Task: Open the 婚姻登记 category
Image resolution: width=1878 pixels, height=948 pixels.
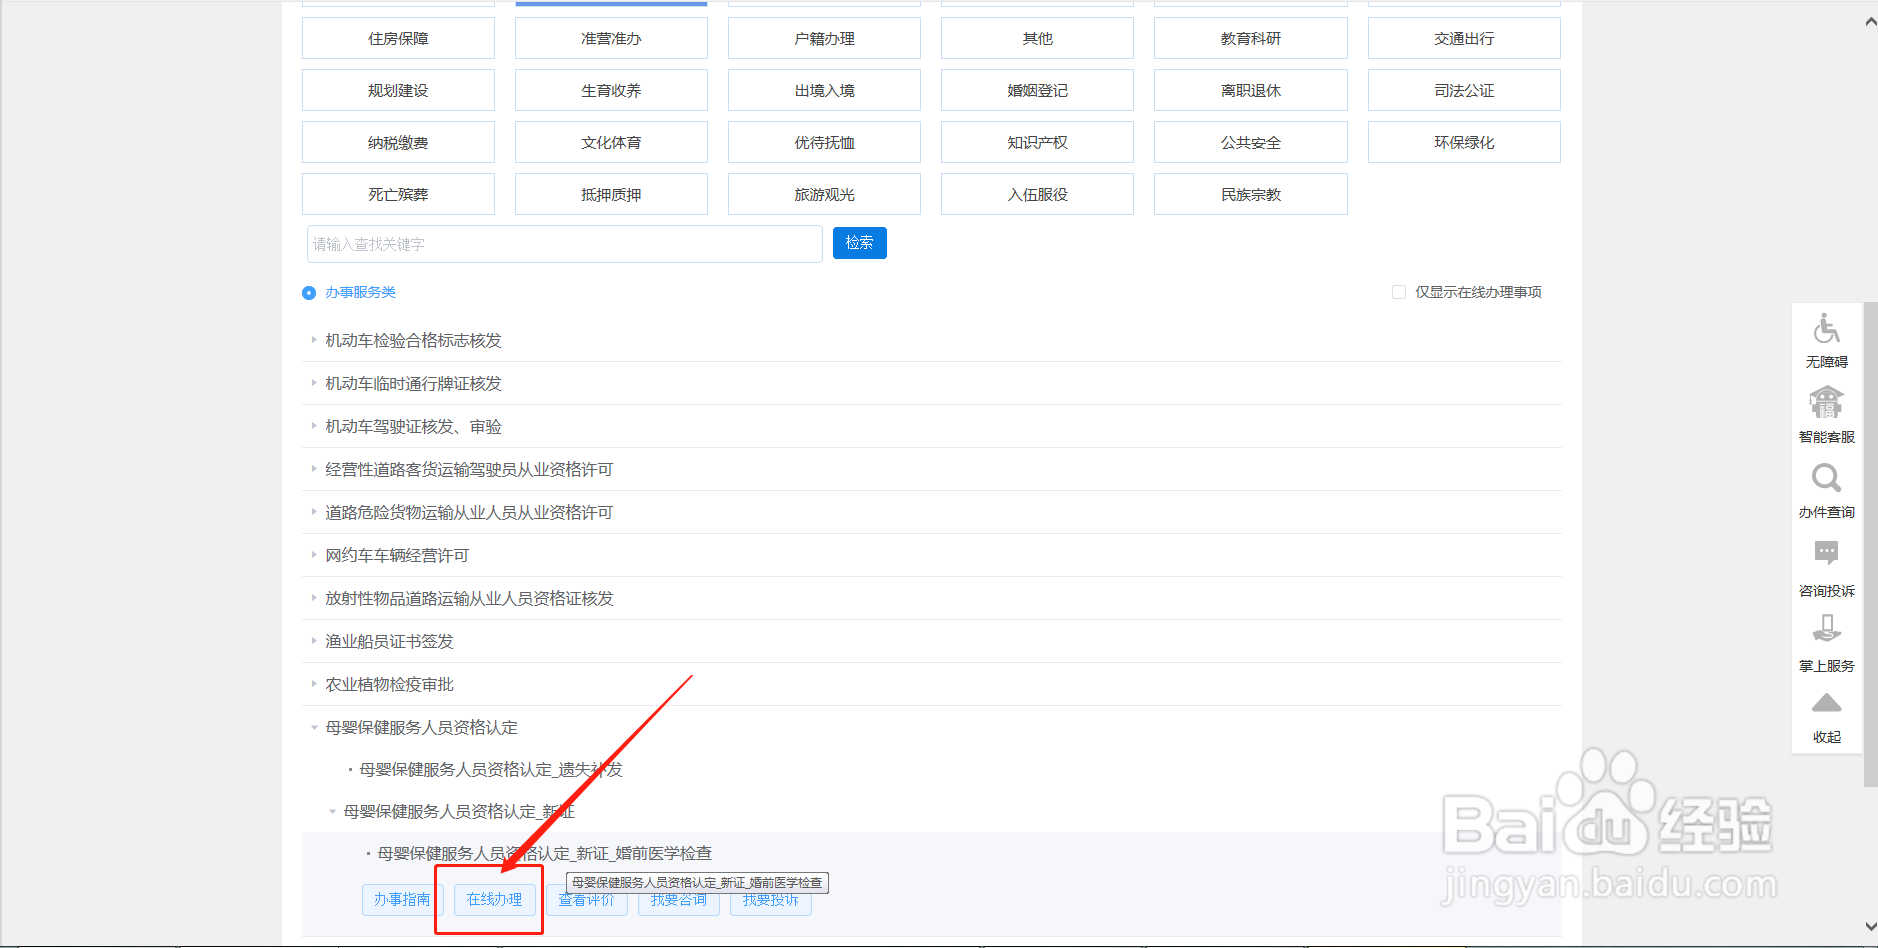Action: point(1036,90)
